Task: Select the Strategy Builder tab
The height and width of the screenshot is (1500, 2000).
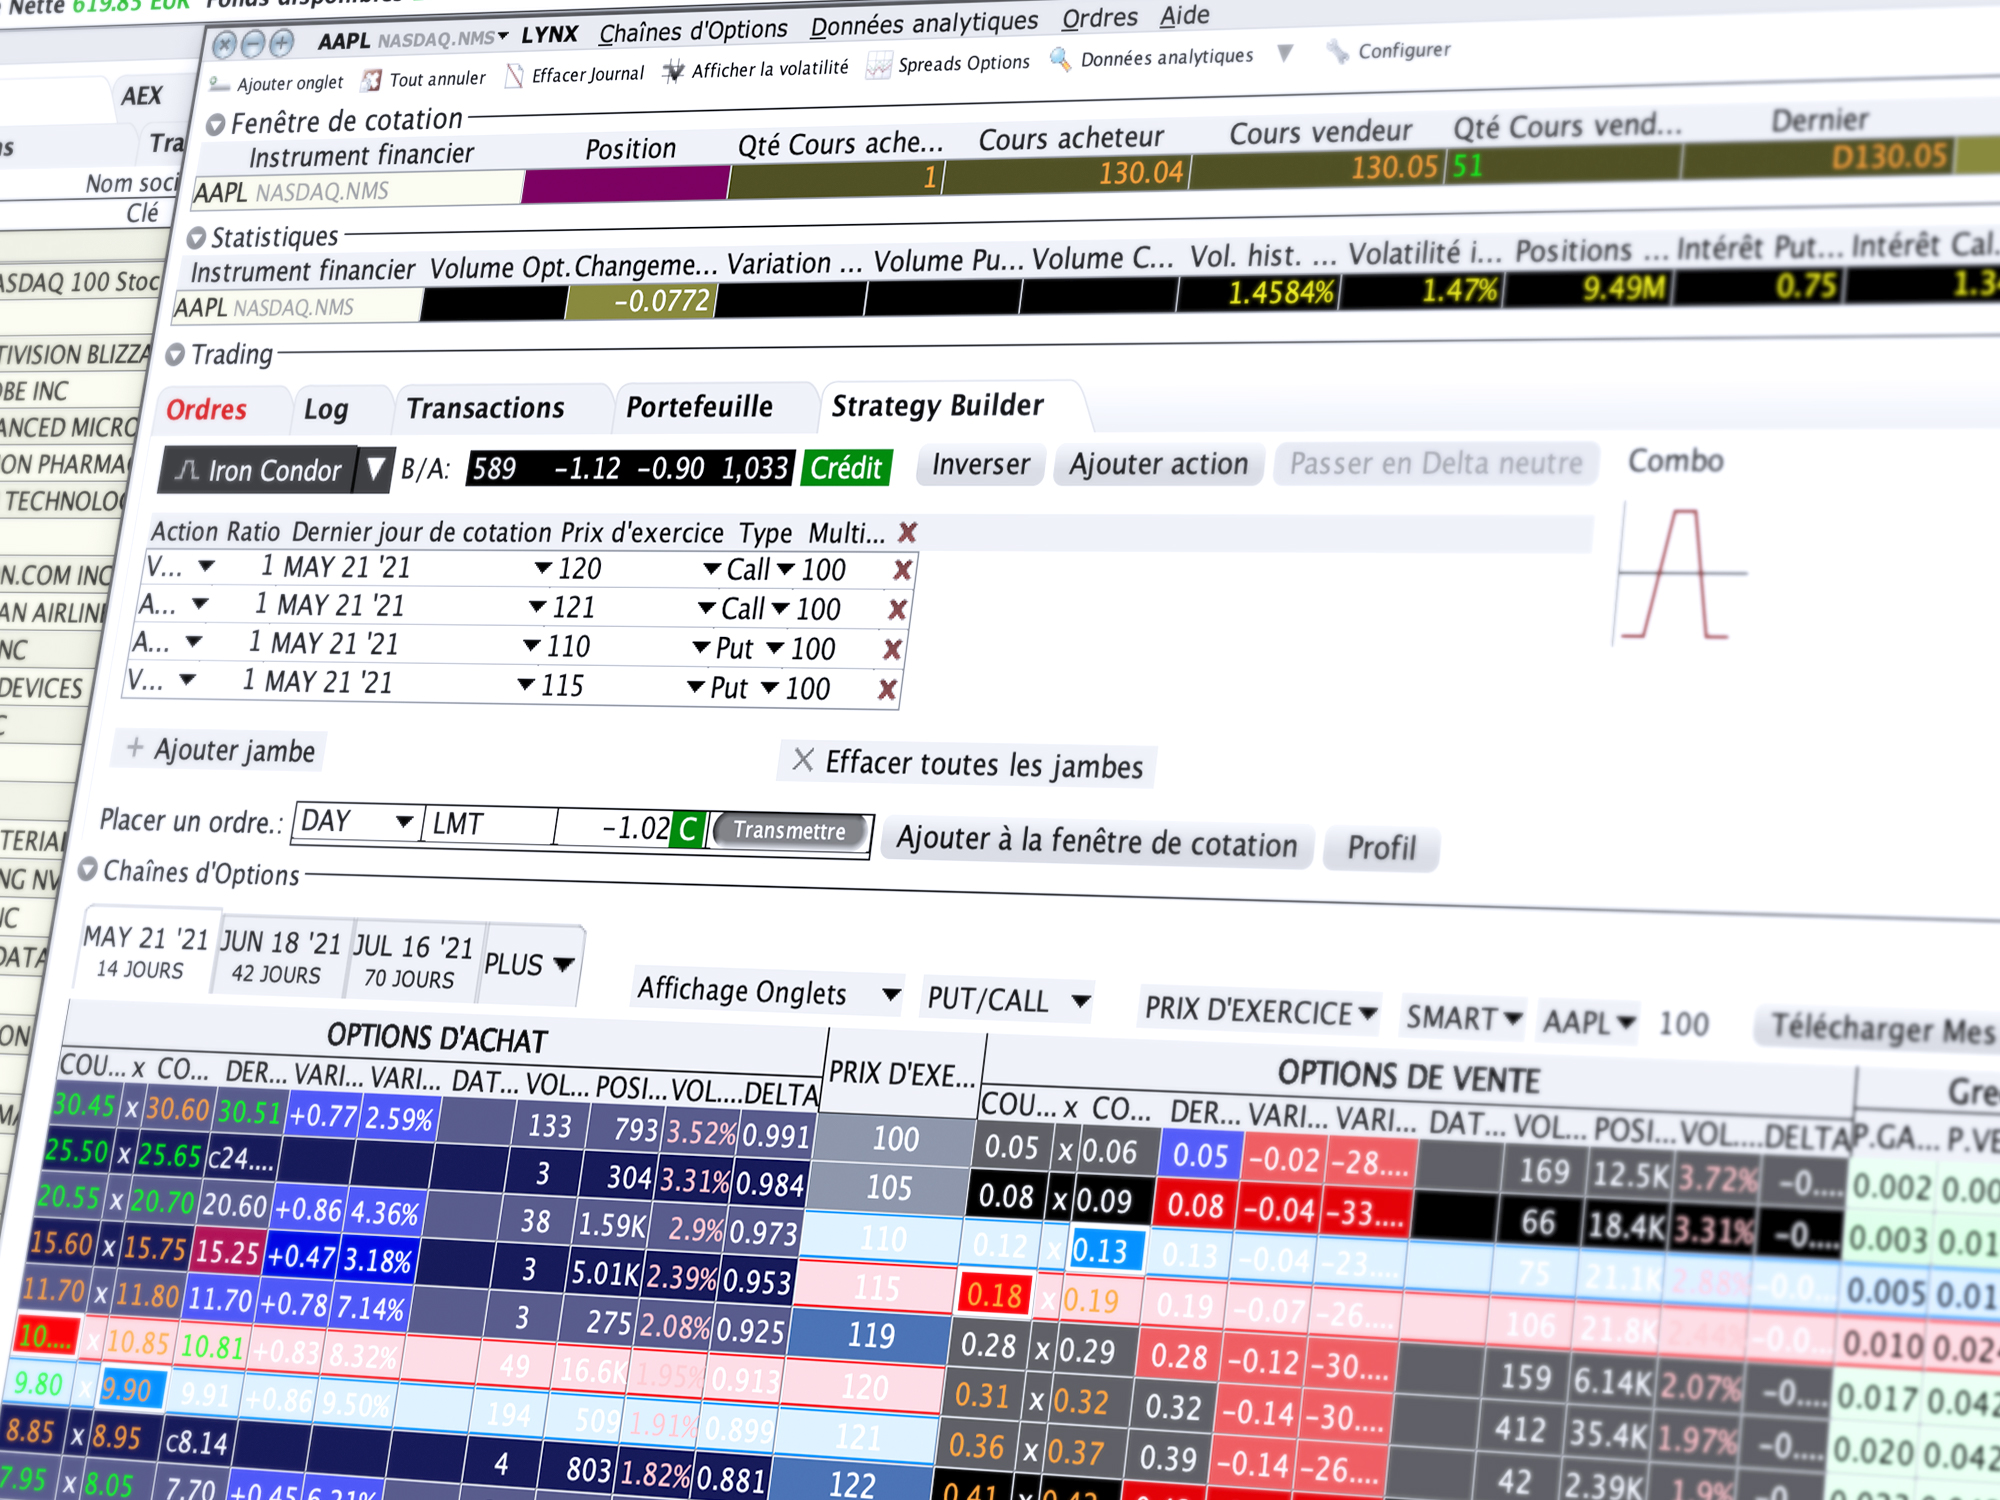Action: [x=938, y=405]
